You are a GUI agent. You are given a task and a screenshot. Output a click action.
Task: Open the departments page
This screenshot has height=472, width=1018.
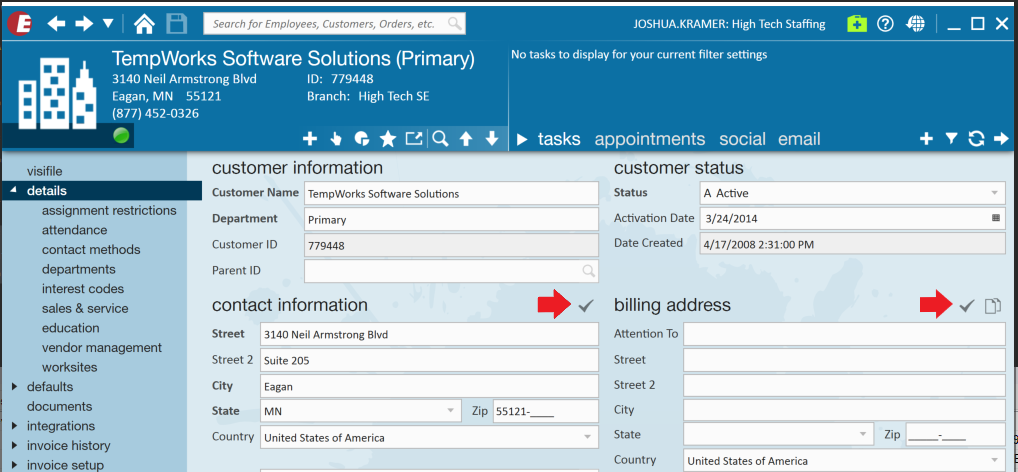(79, 269)
